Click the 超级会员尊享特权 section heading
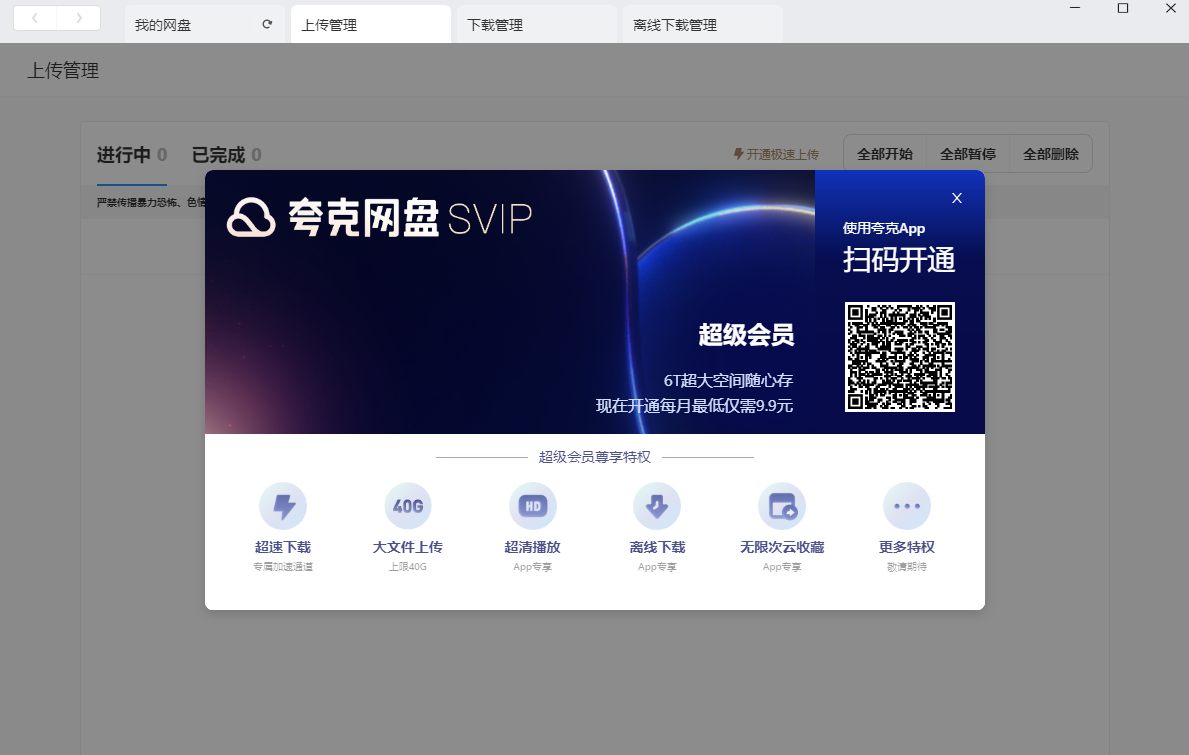The height and width of the screenshot is (755, 1189). (x=595, y=457)
